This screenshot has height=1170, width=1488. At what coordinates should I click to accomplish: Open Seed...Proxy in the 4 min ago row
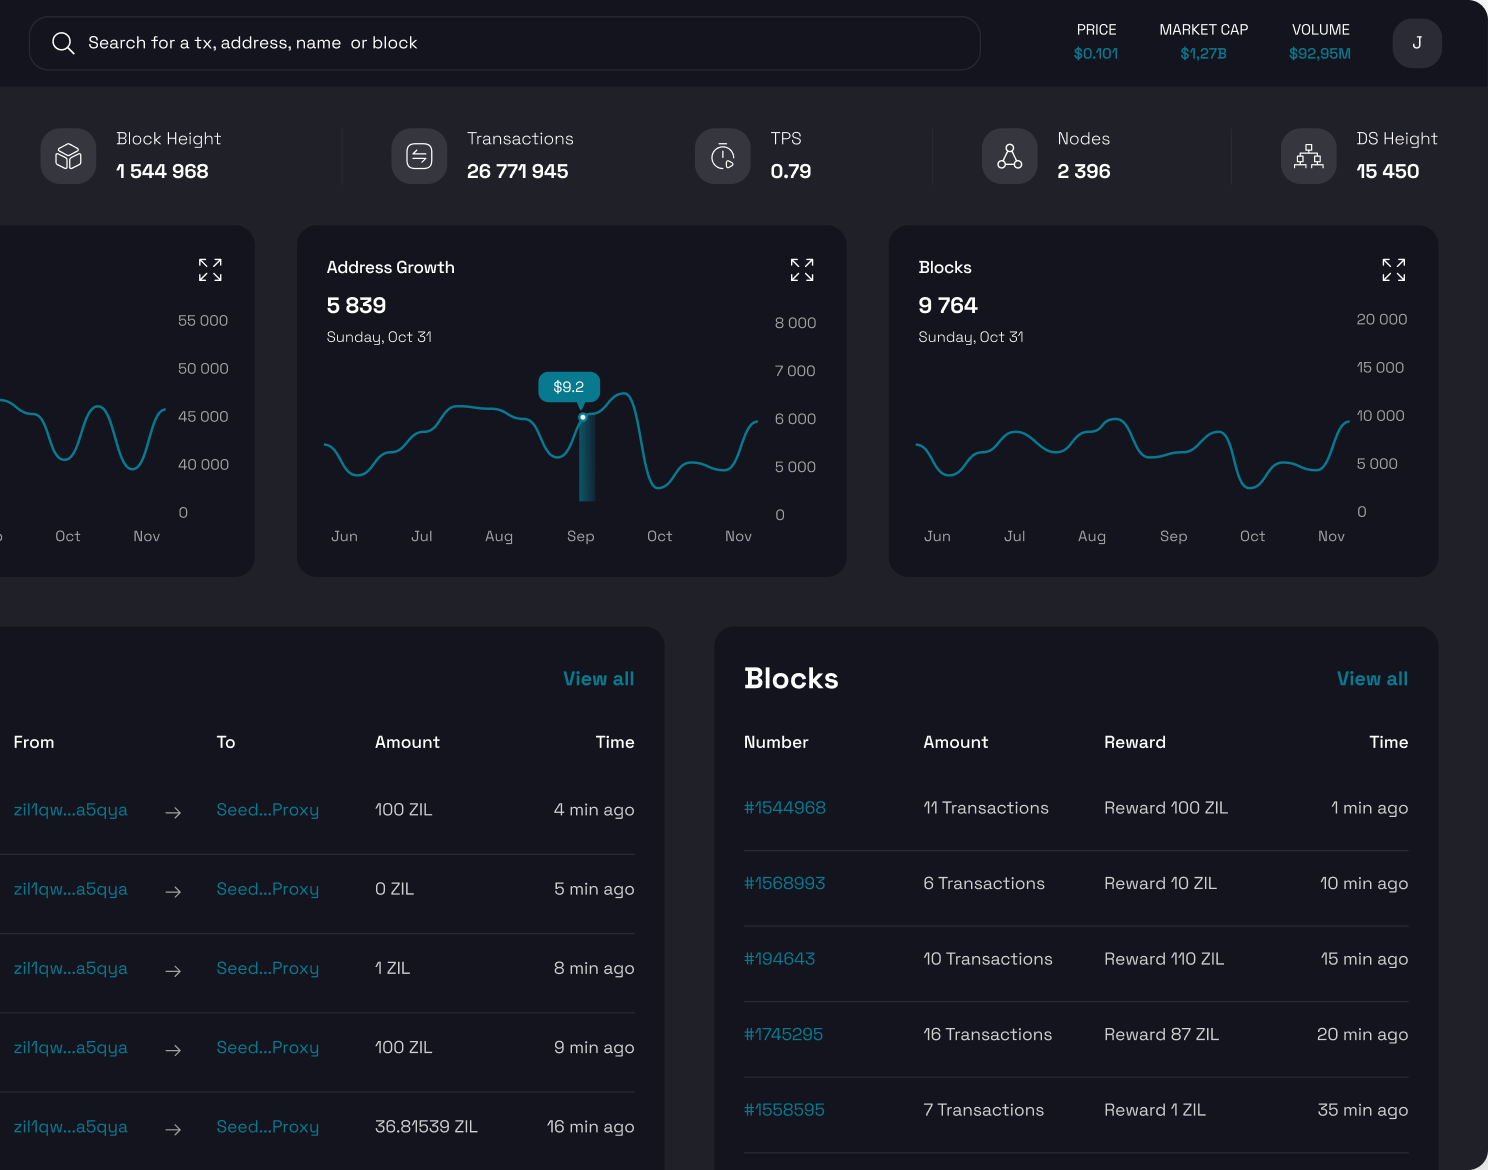point(268,810)
